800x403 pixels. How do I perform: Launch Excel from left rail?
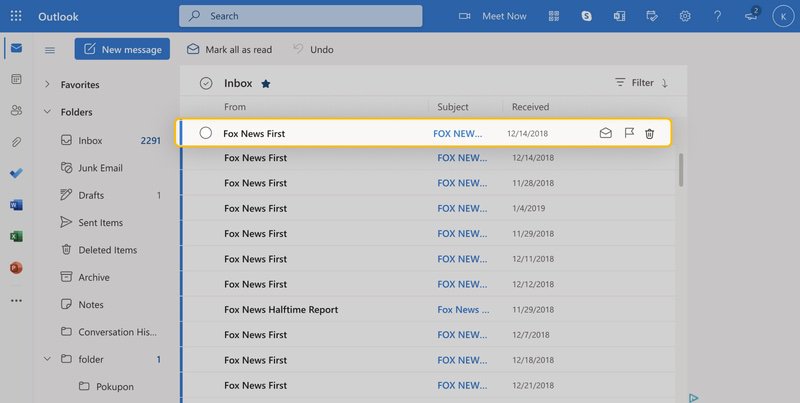pyautogui.click(x=16, y=236)
